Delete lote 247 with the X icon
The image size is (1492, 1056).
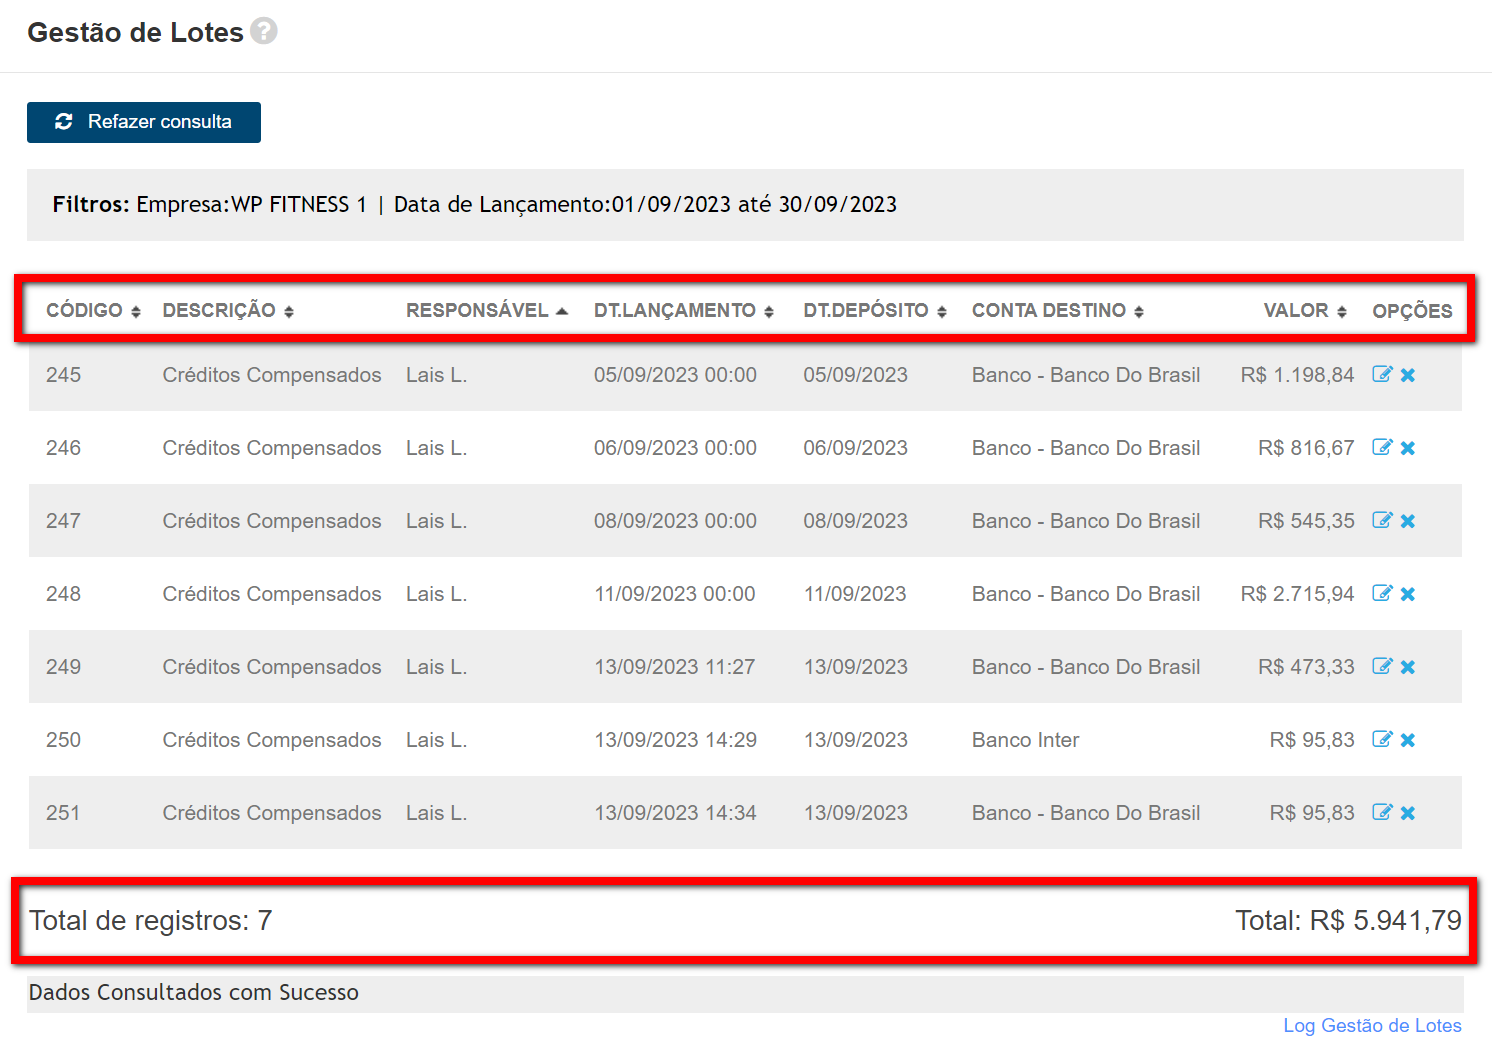coord(1408,521)
